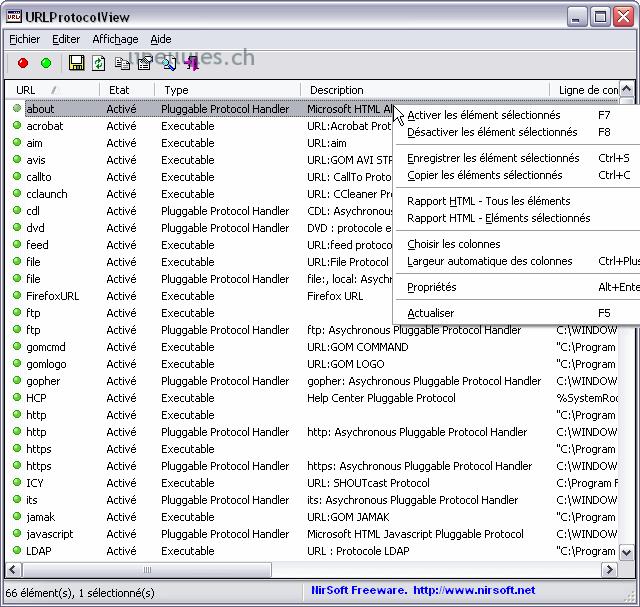Click the horizontal scrollbar left arrow
Image resolution: width=640 pixels, height=607 pixels.
[13, 569]
